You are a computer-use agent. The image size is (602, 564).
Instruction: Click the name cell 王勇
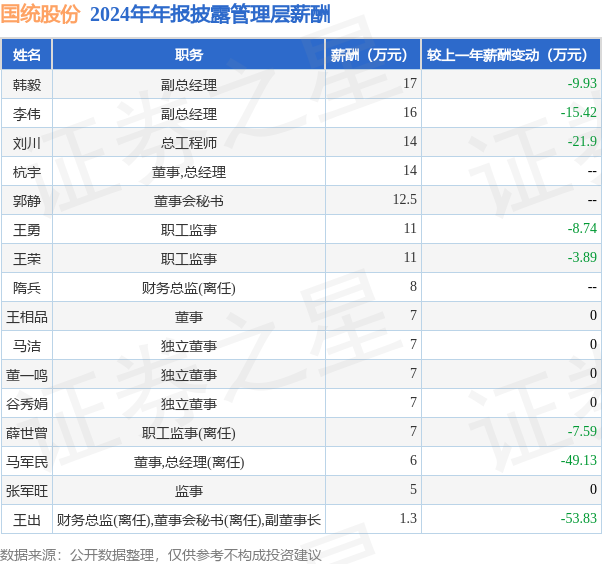[x=26, y=230]
